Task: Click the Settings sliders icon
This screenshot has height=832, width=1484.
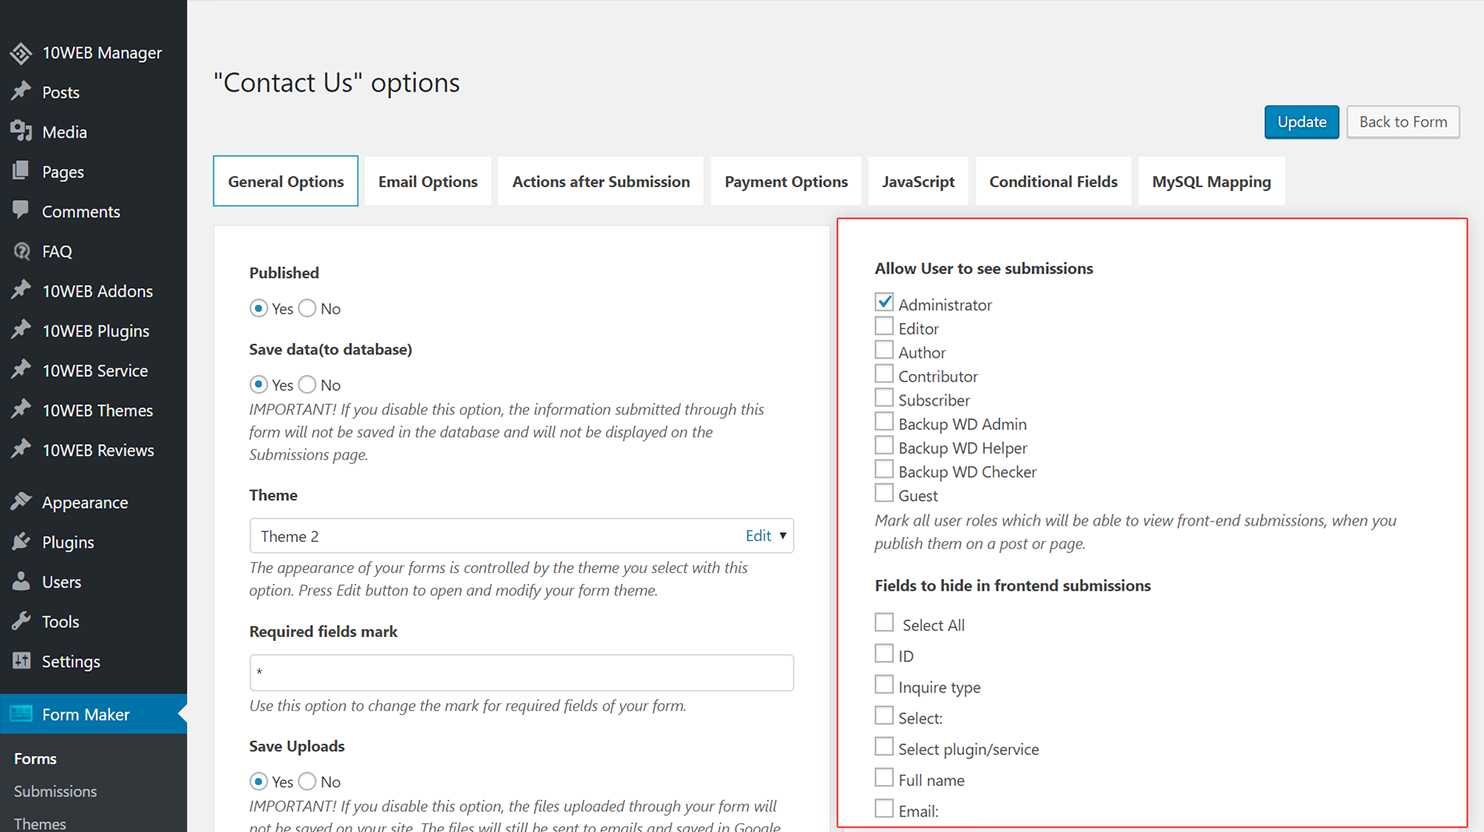Action: click(21, 661)
